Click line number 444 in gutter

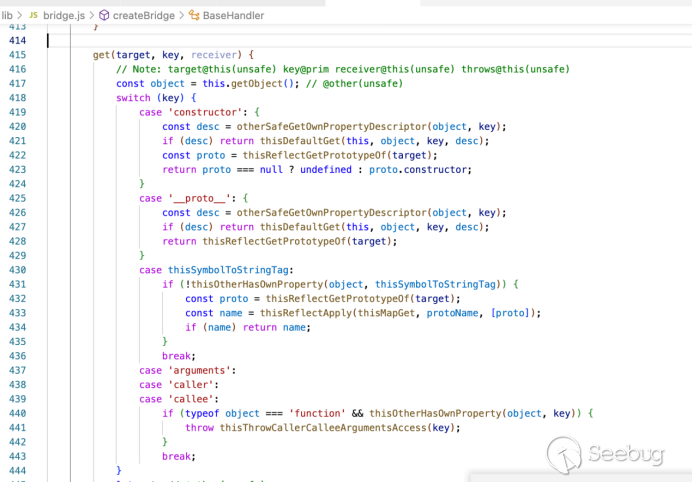[18, 471]
